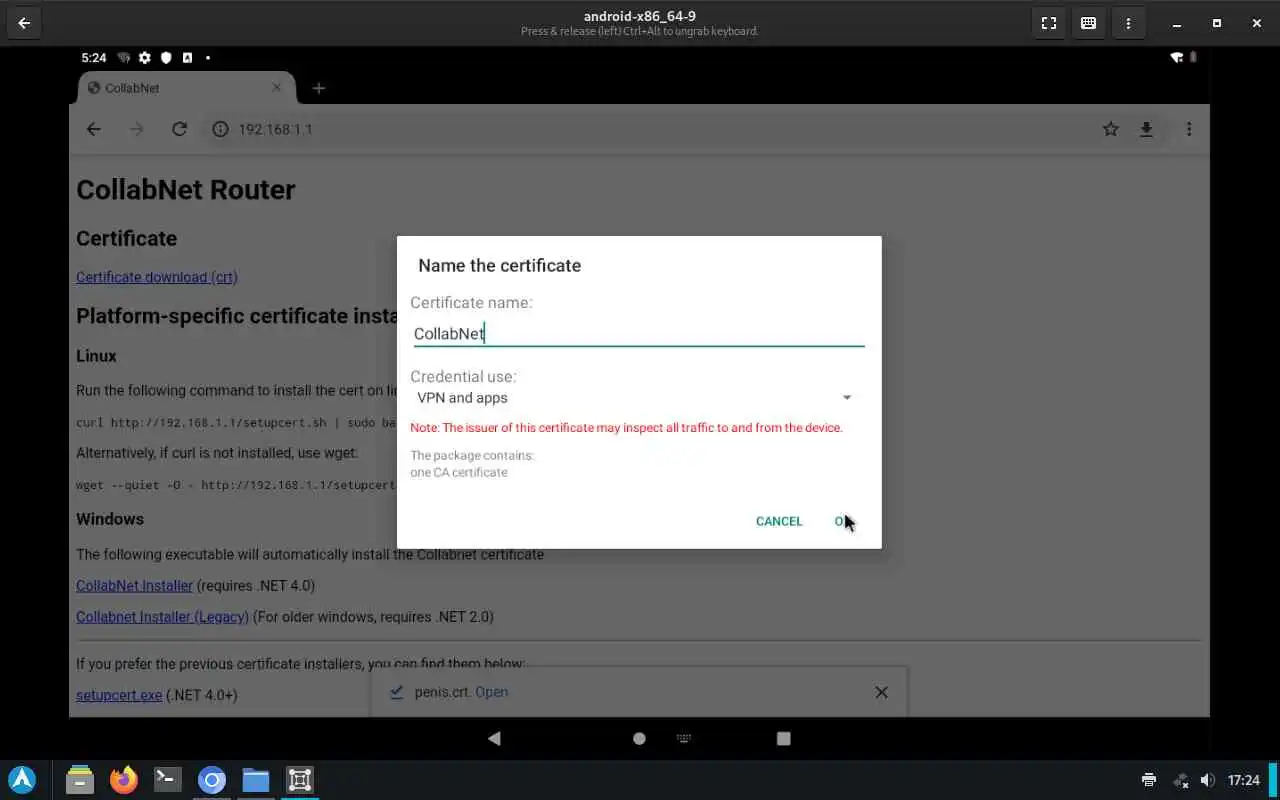This screenshot has width=1280, height=800.
Task: Open the file manager drawer taskbar icon
Action: (x=80, y=780)
